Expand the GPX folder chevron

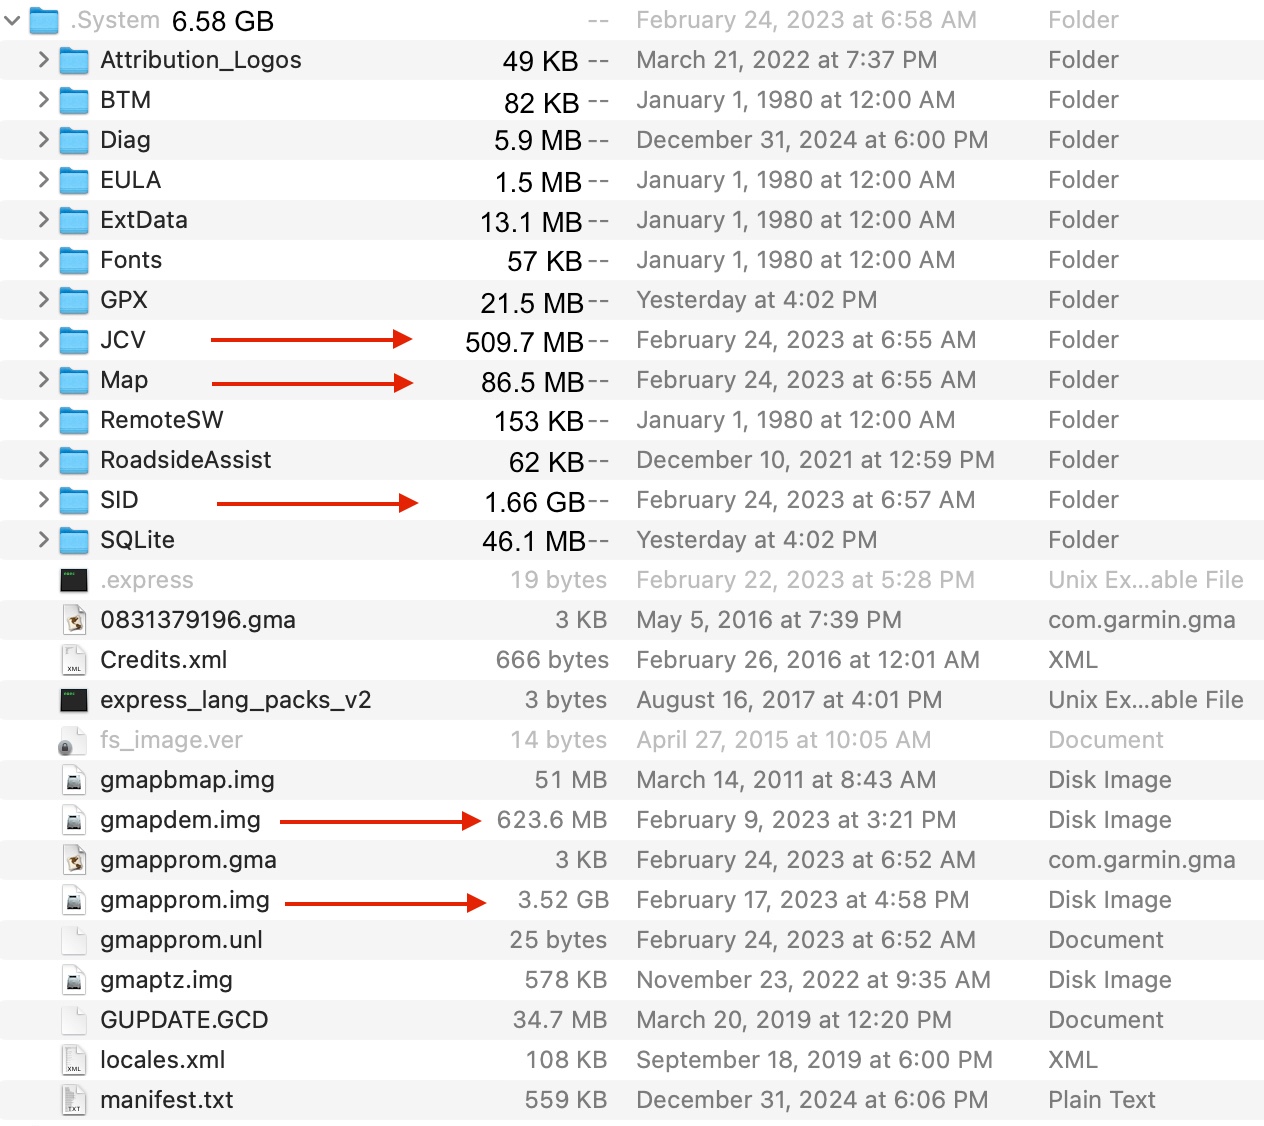[43, 300]
